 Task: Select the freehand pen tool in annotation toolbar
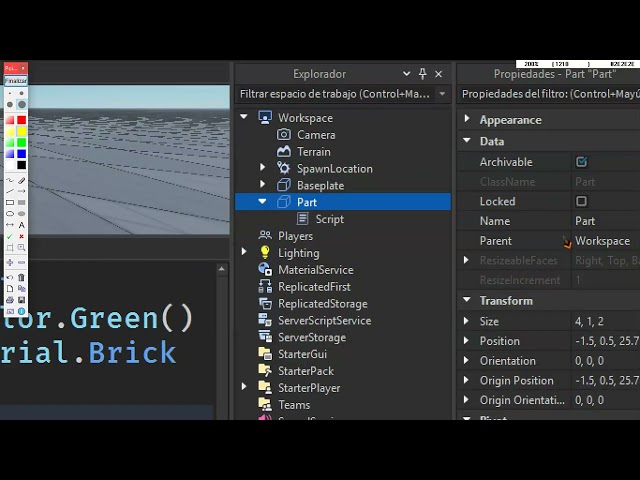[10, 180]
